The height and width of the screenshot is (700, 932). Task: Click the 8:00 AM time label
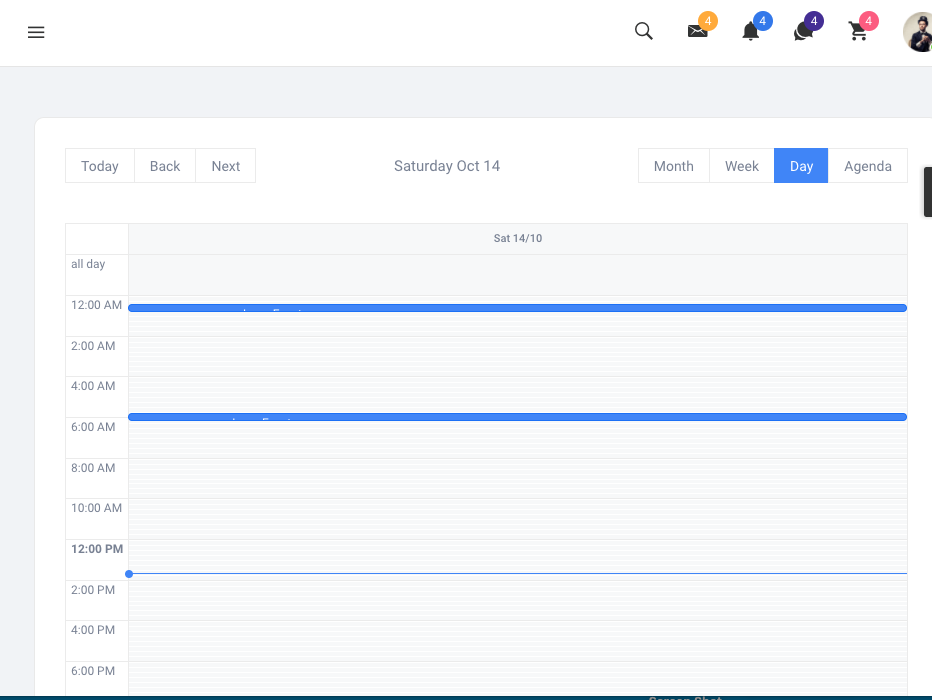[93, 468]
